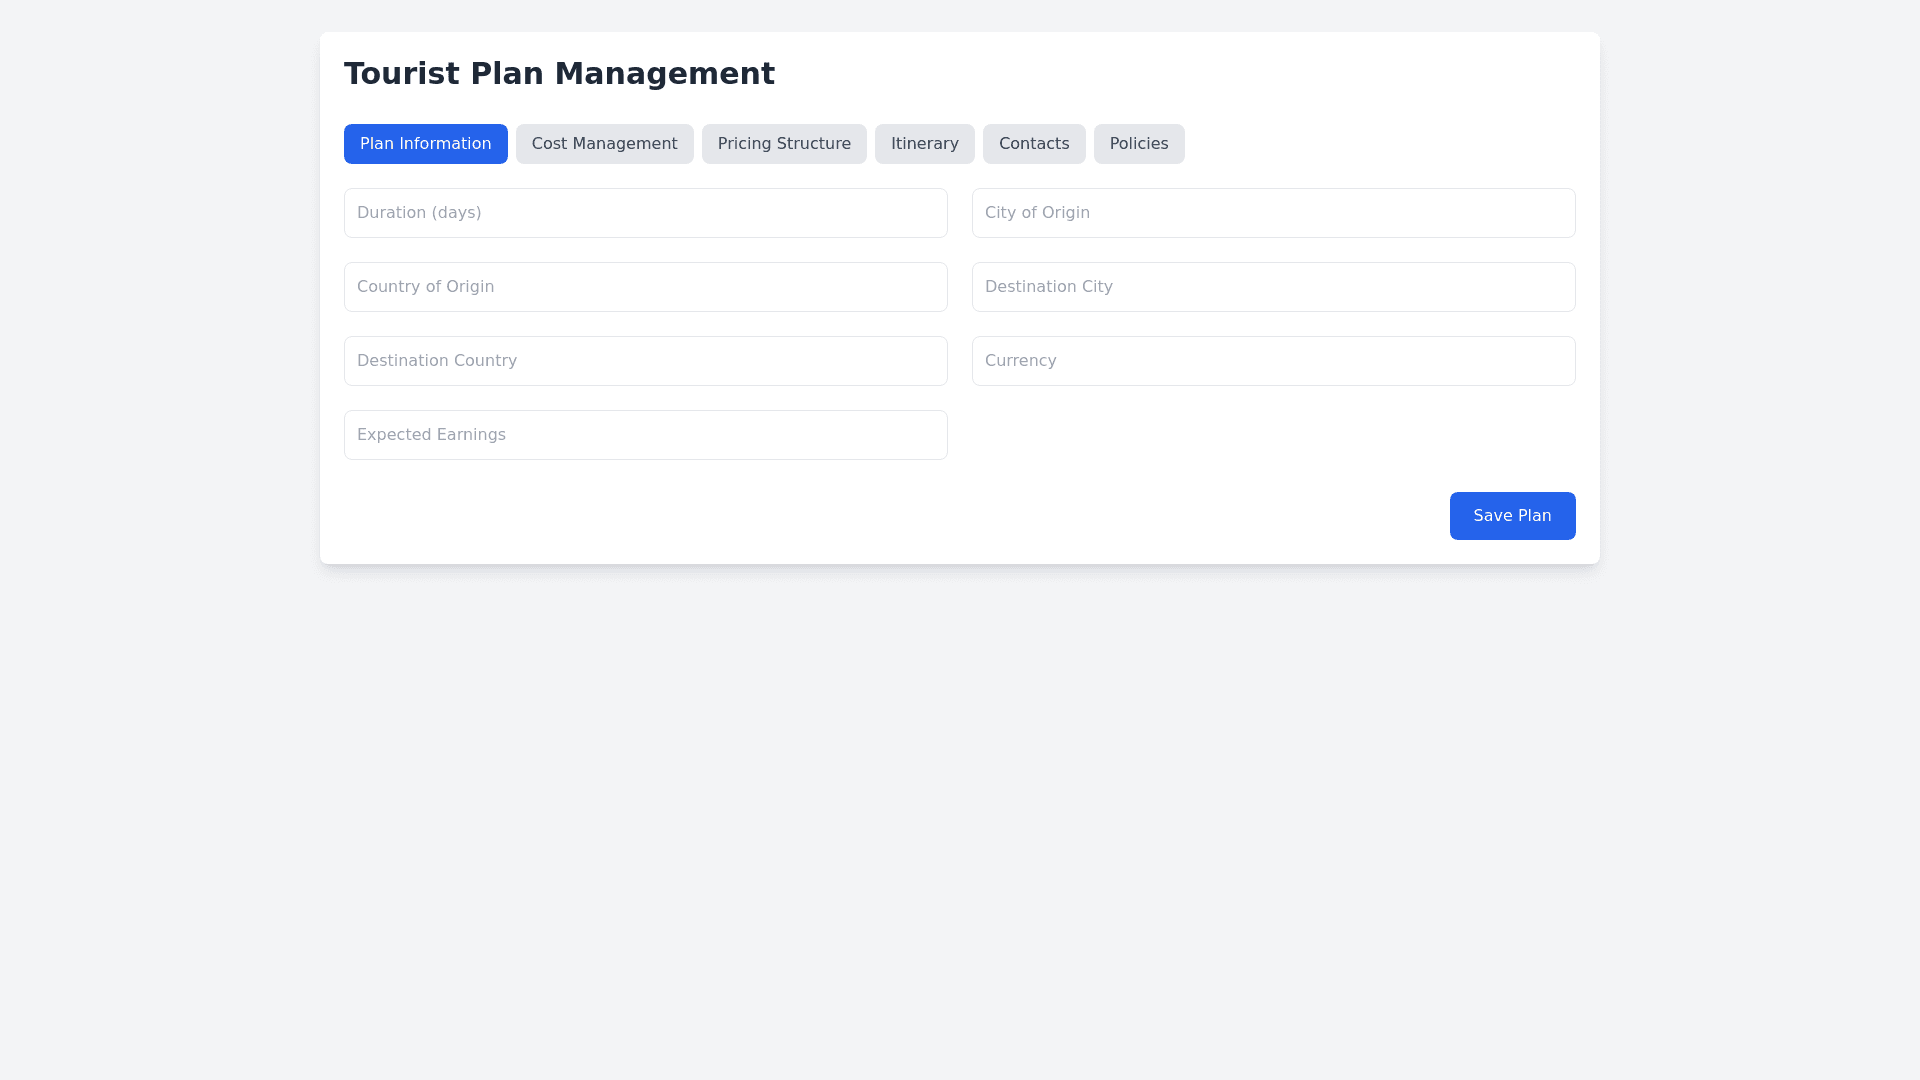Click the gray page background below the card
Screen dimensions: 1920x1080
(960, 820)
